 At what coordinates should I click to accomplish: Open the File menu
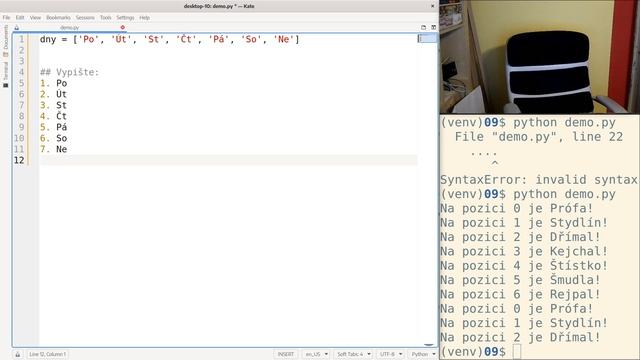[6, 18]
